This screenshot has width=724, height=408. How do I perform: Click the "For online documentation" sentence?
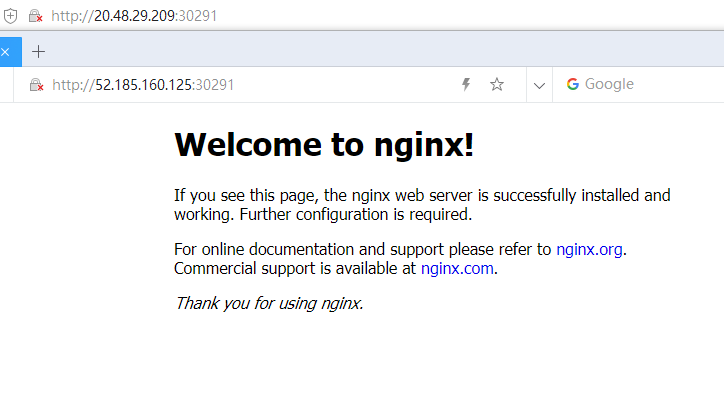pyautogui.click(x=363, y=249)
